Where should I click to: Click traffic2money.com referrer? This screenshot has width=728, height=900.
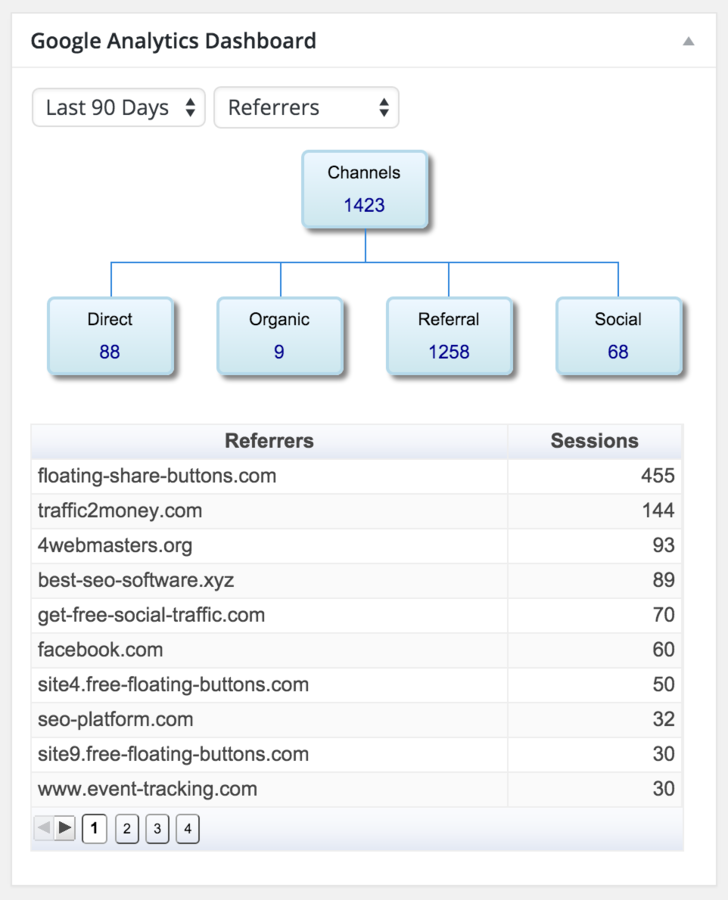pyautogui.click(x=120, y=511)
